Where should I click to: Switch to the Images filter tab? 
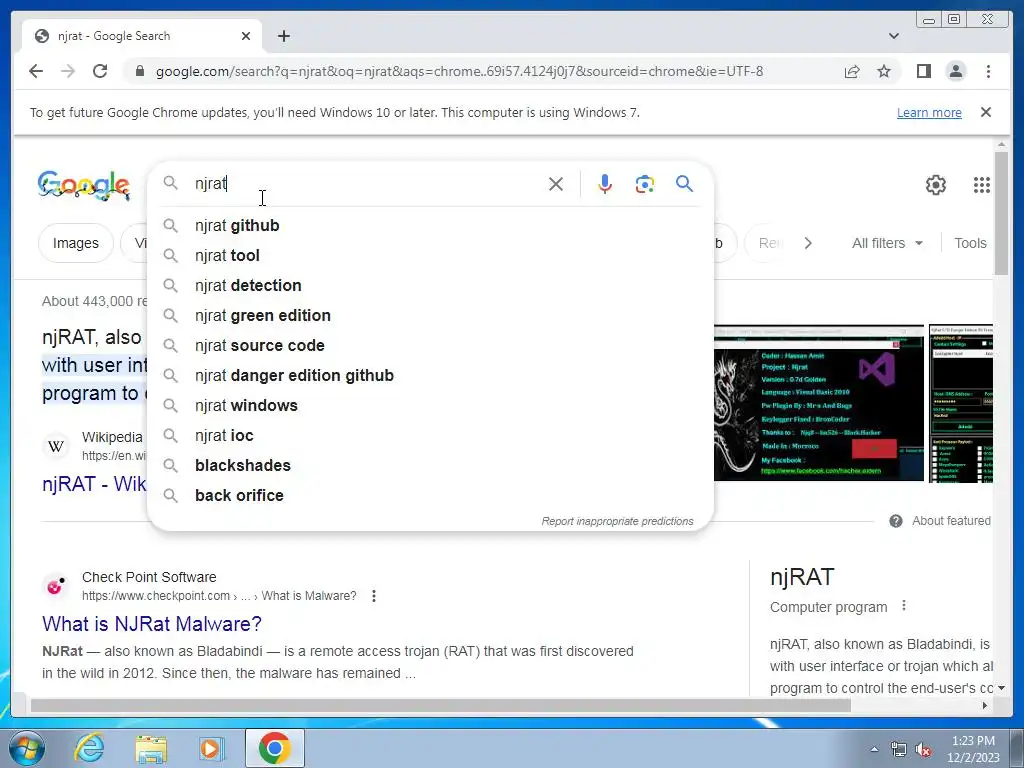[x=76, y=243]
